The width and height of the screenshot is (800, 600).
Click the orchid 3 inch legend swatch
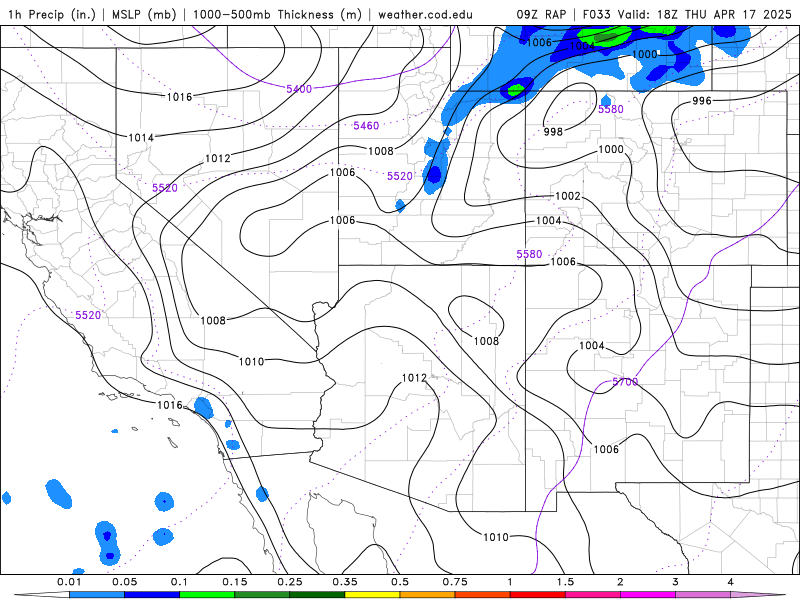703,595
